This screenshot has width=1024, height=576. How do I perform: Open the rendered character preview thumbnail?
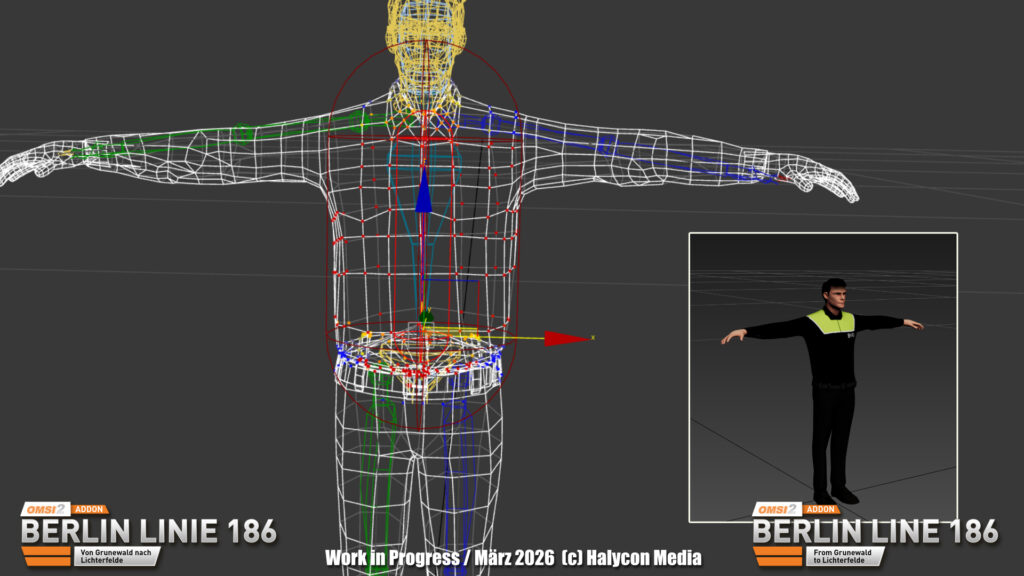tap(822, 377)
